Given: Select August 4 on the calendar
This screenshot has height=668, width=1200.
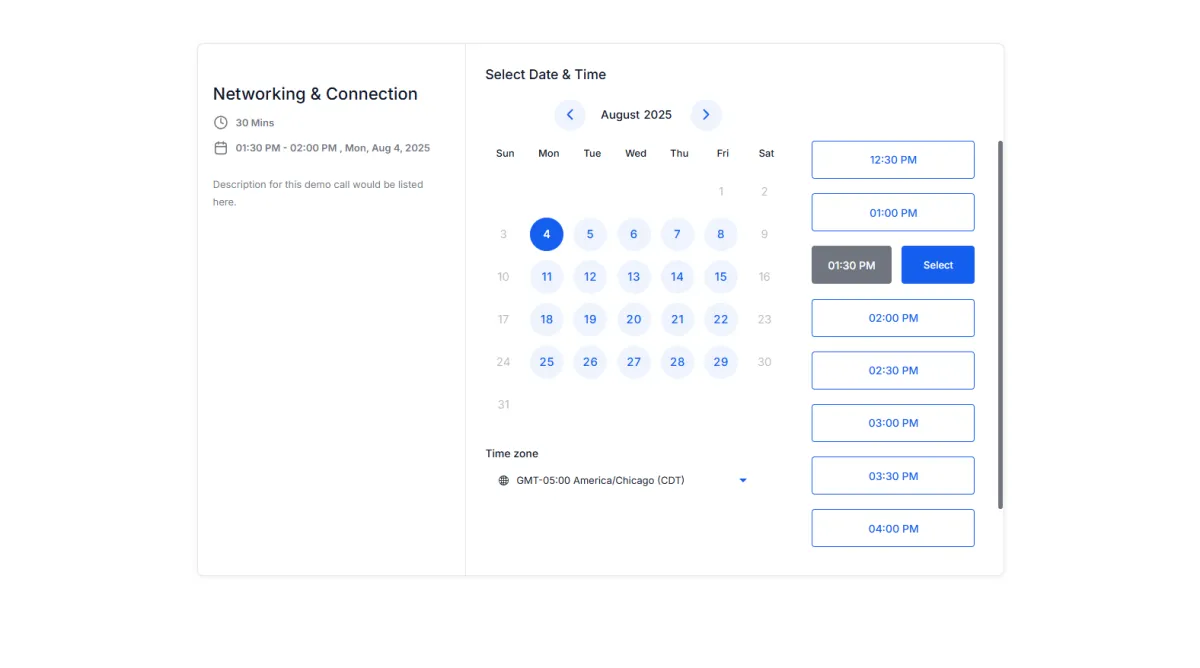Looking at the screenshot, I should (547, 235).
